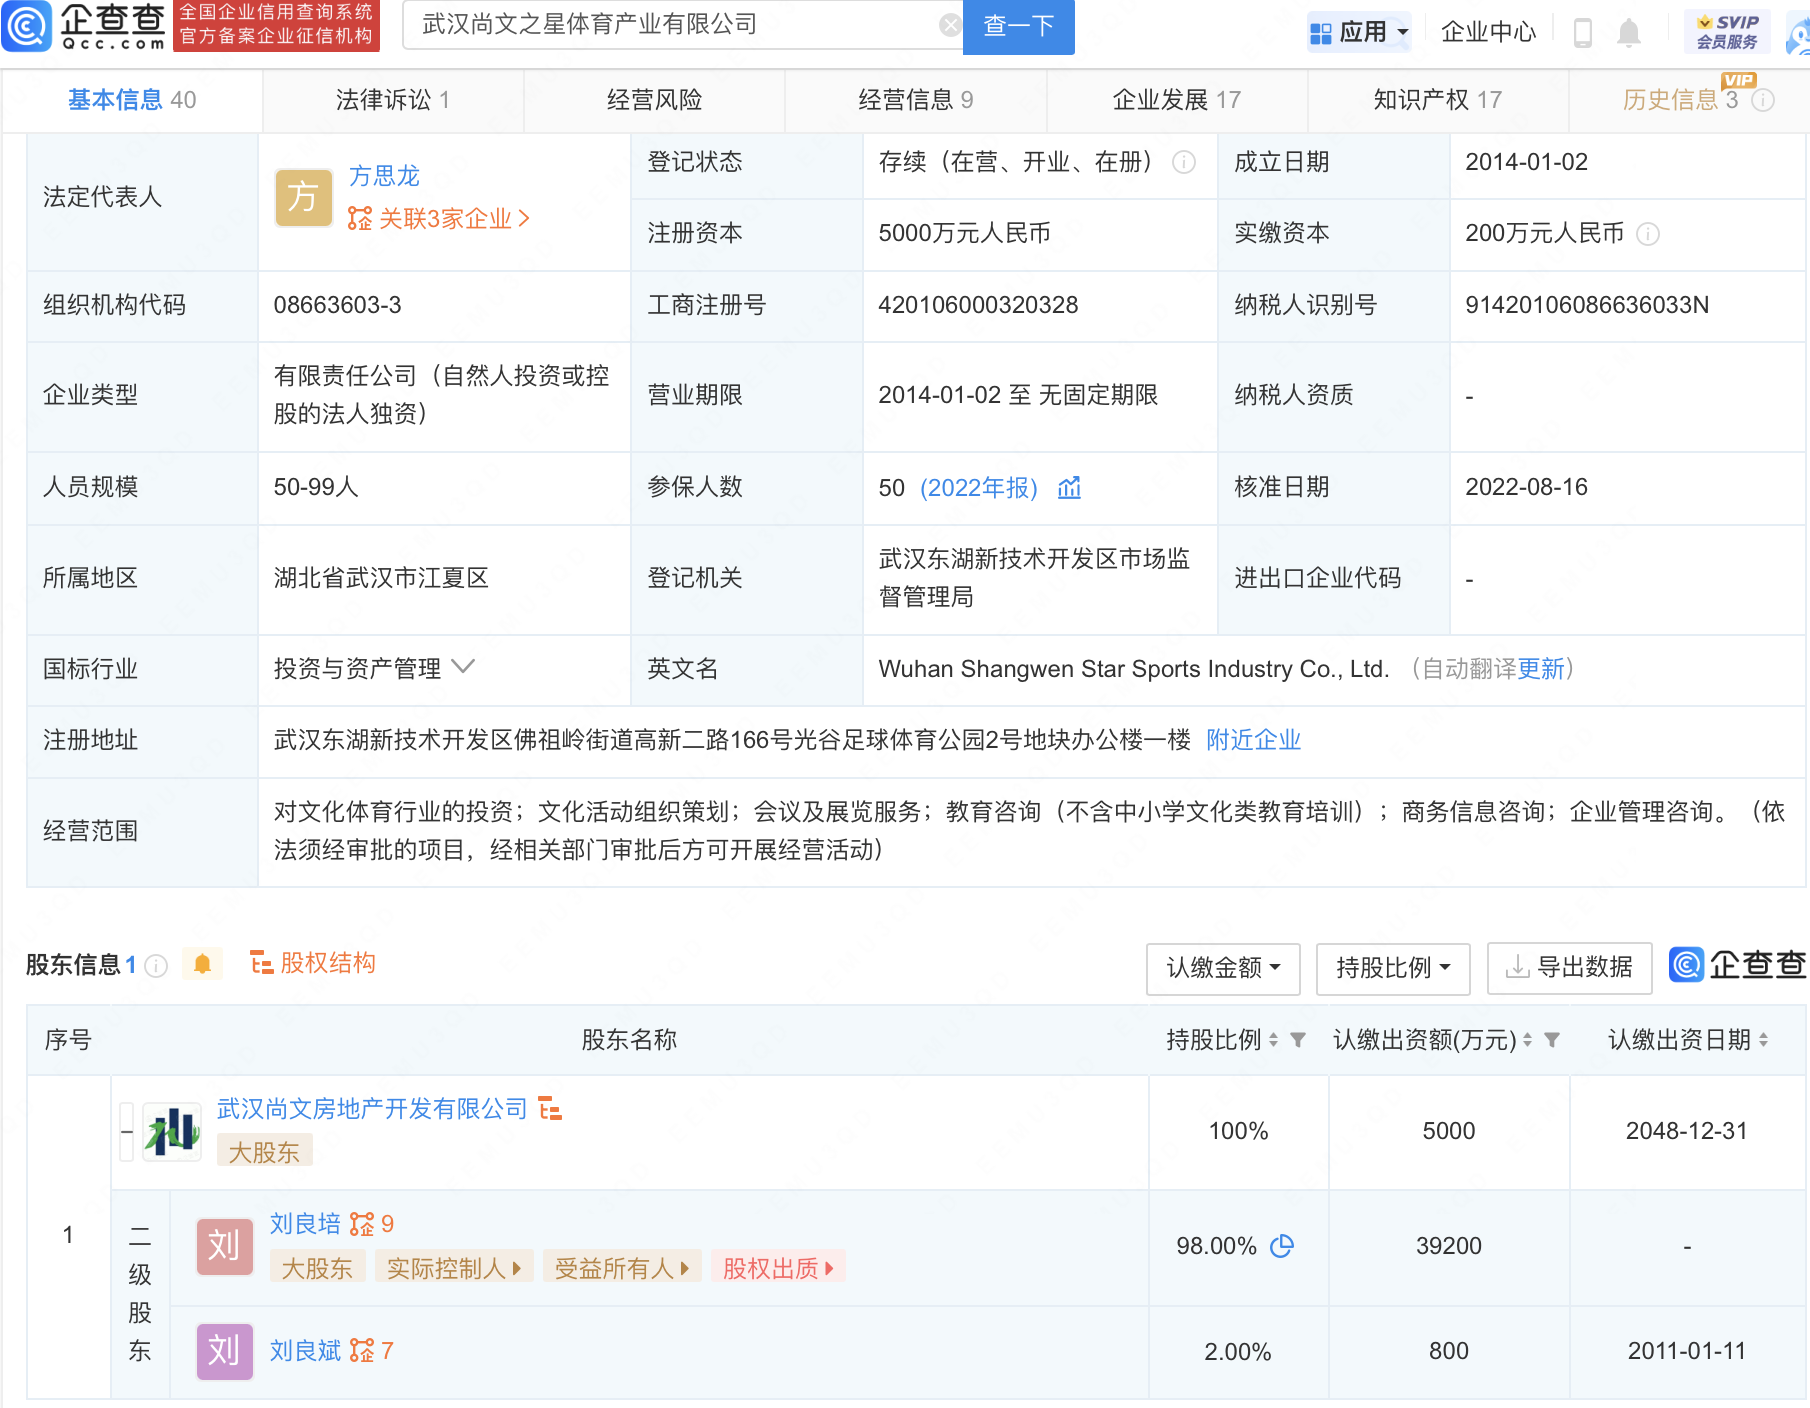
Task: Open the 附近企业 nearby companies link
Action: [x=1253, y=740]
